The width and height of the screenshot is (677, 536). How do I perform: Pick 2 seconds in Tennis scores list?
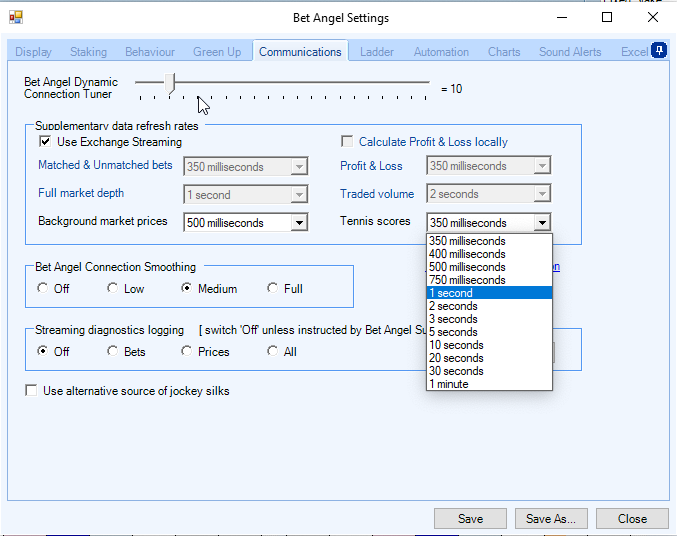489,306
